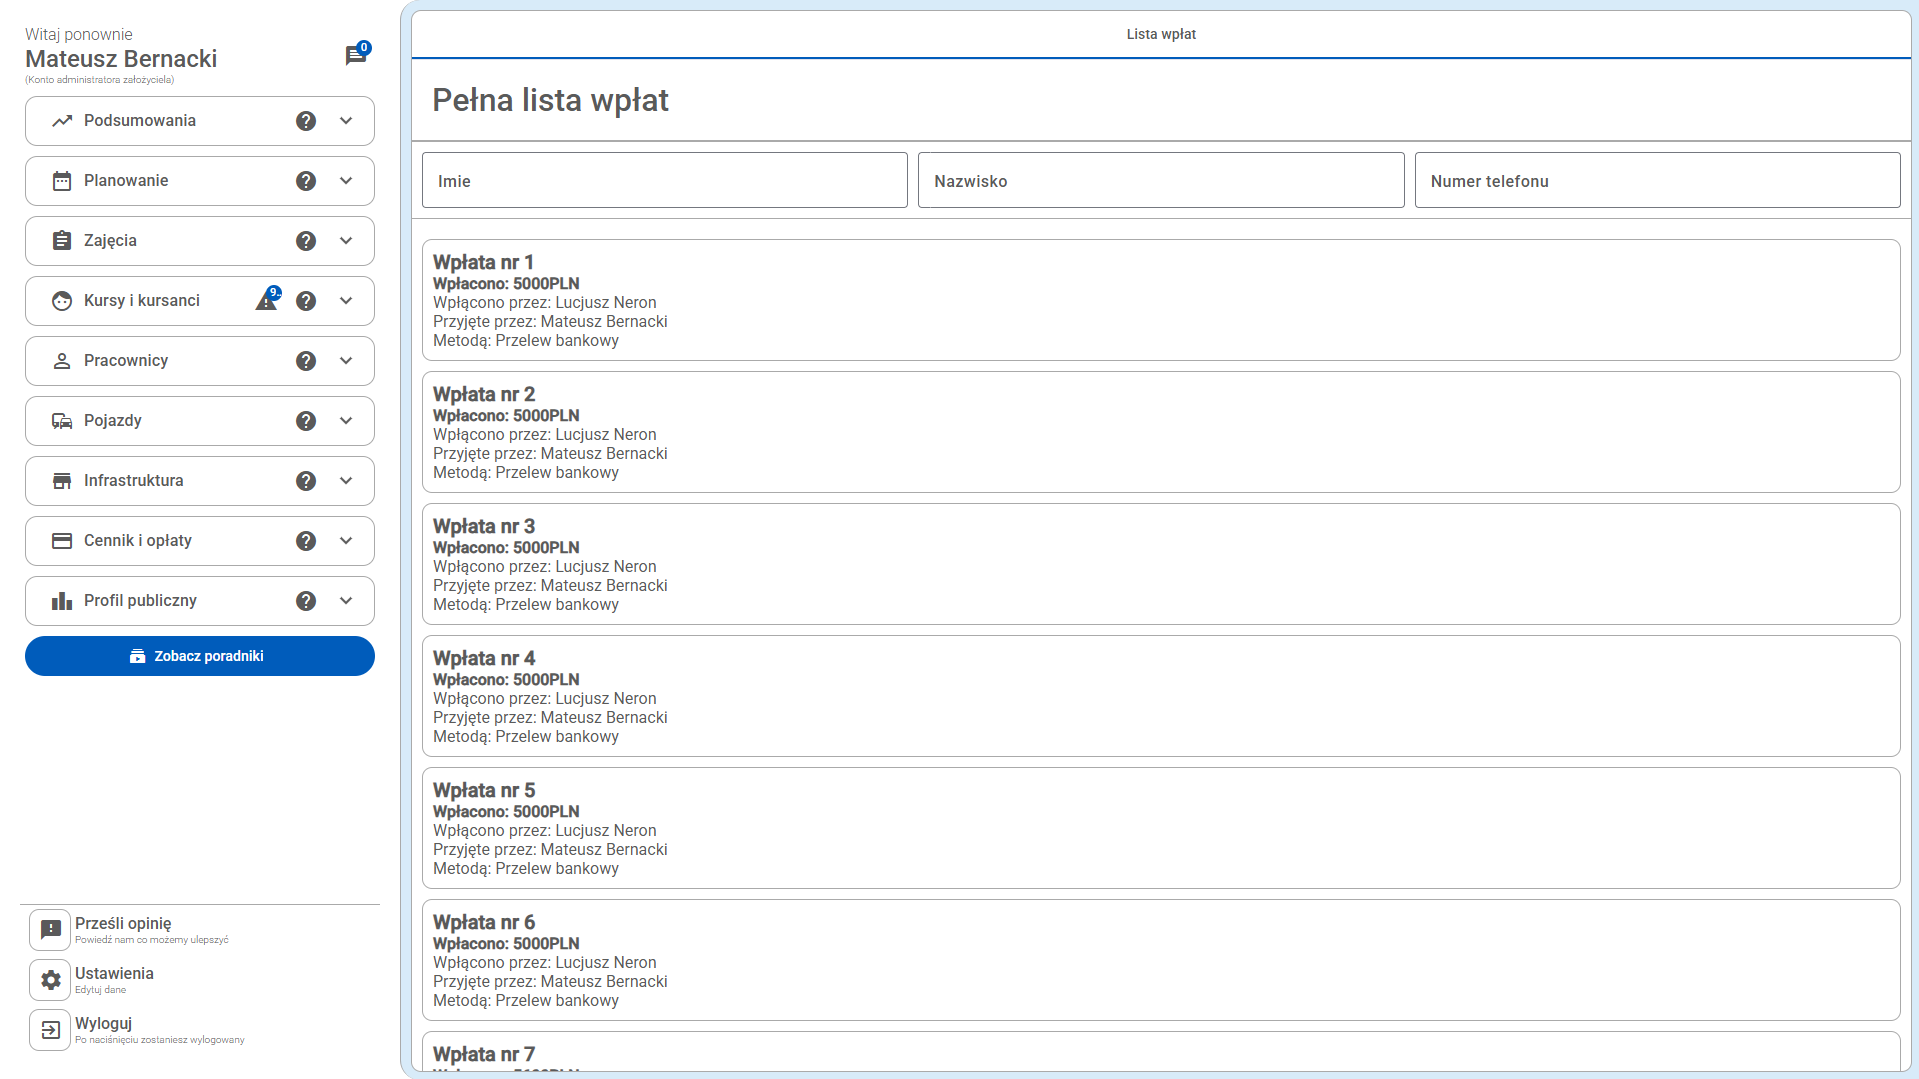Open the Wpłata nr 3 payment card
The width and height of the screenshot is (1919, 1079).
coord(1160,564)
